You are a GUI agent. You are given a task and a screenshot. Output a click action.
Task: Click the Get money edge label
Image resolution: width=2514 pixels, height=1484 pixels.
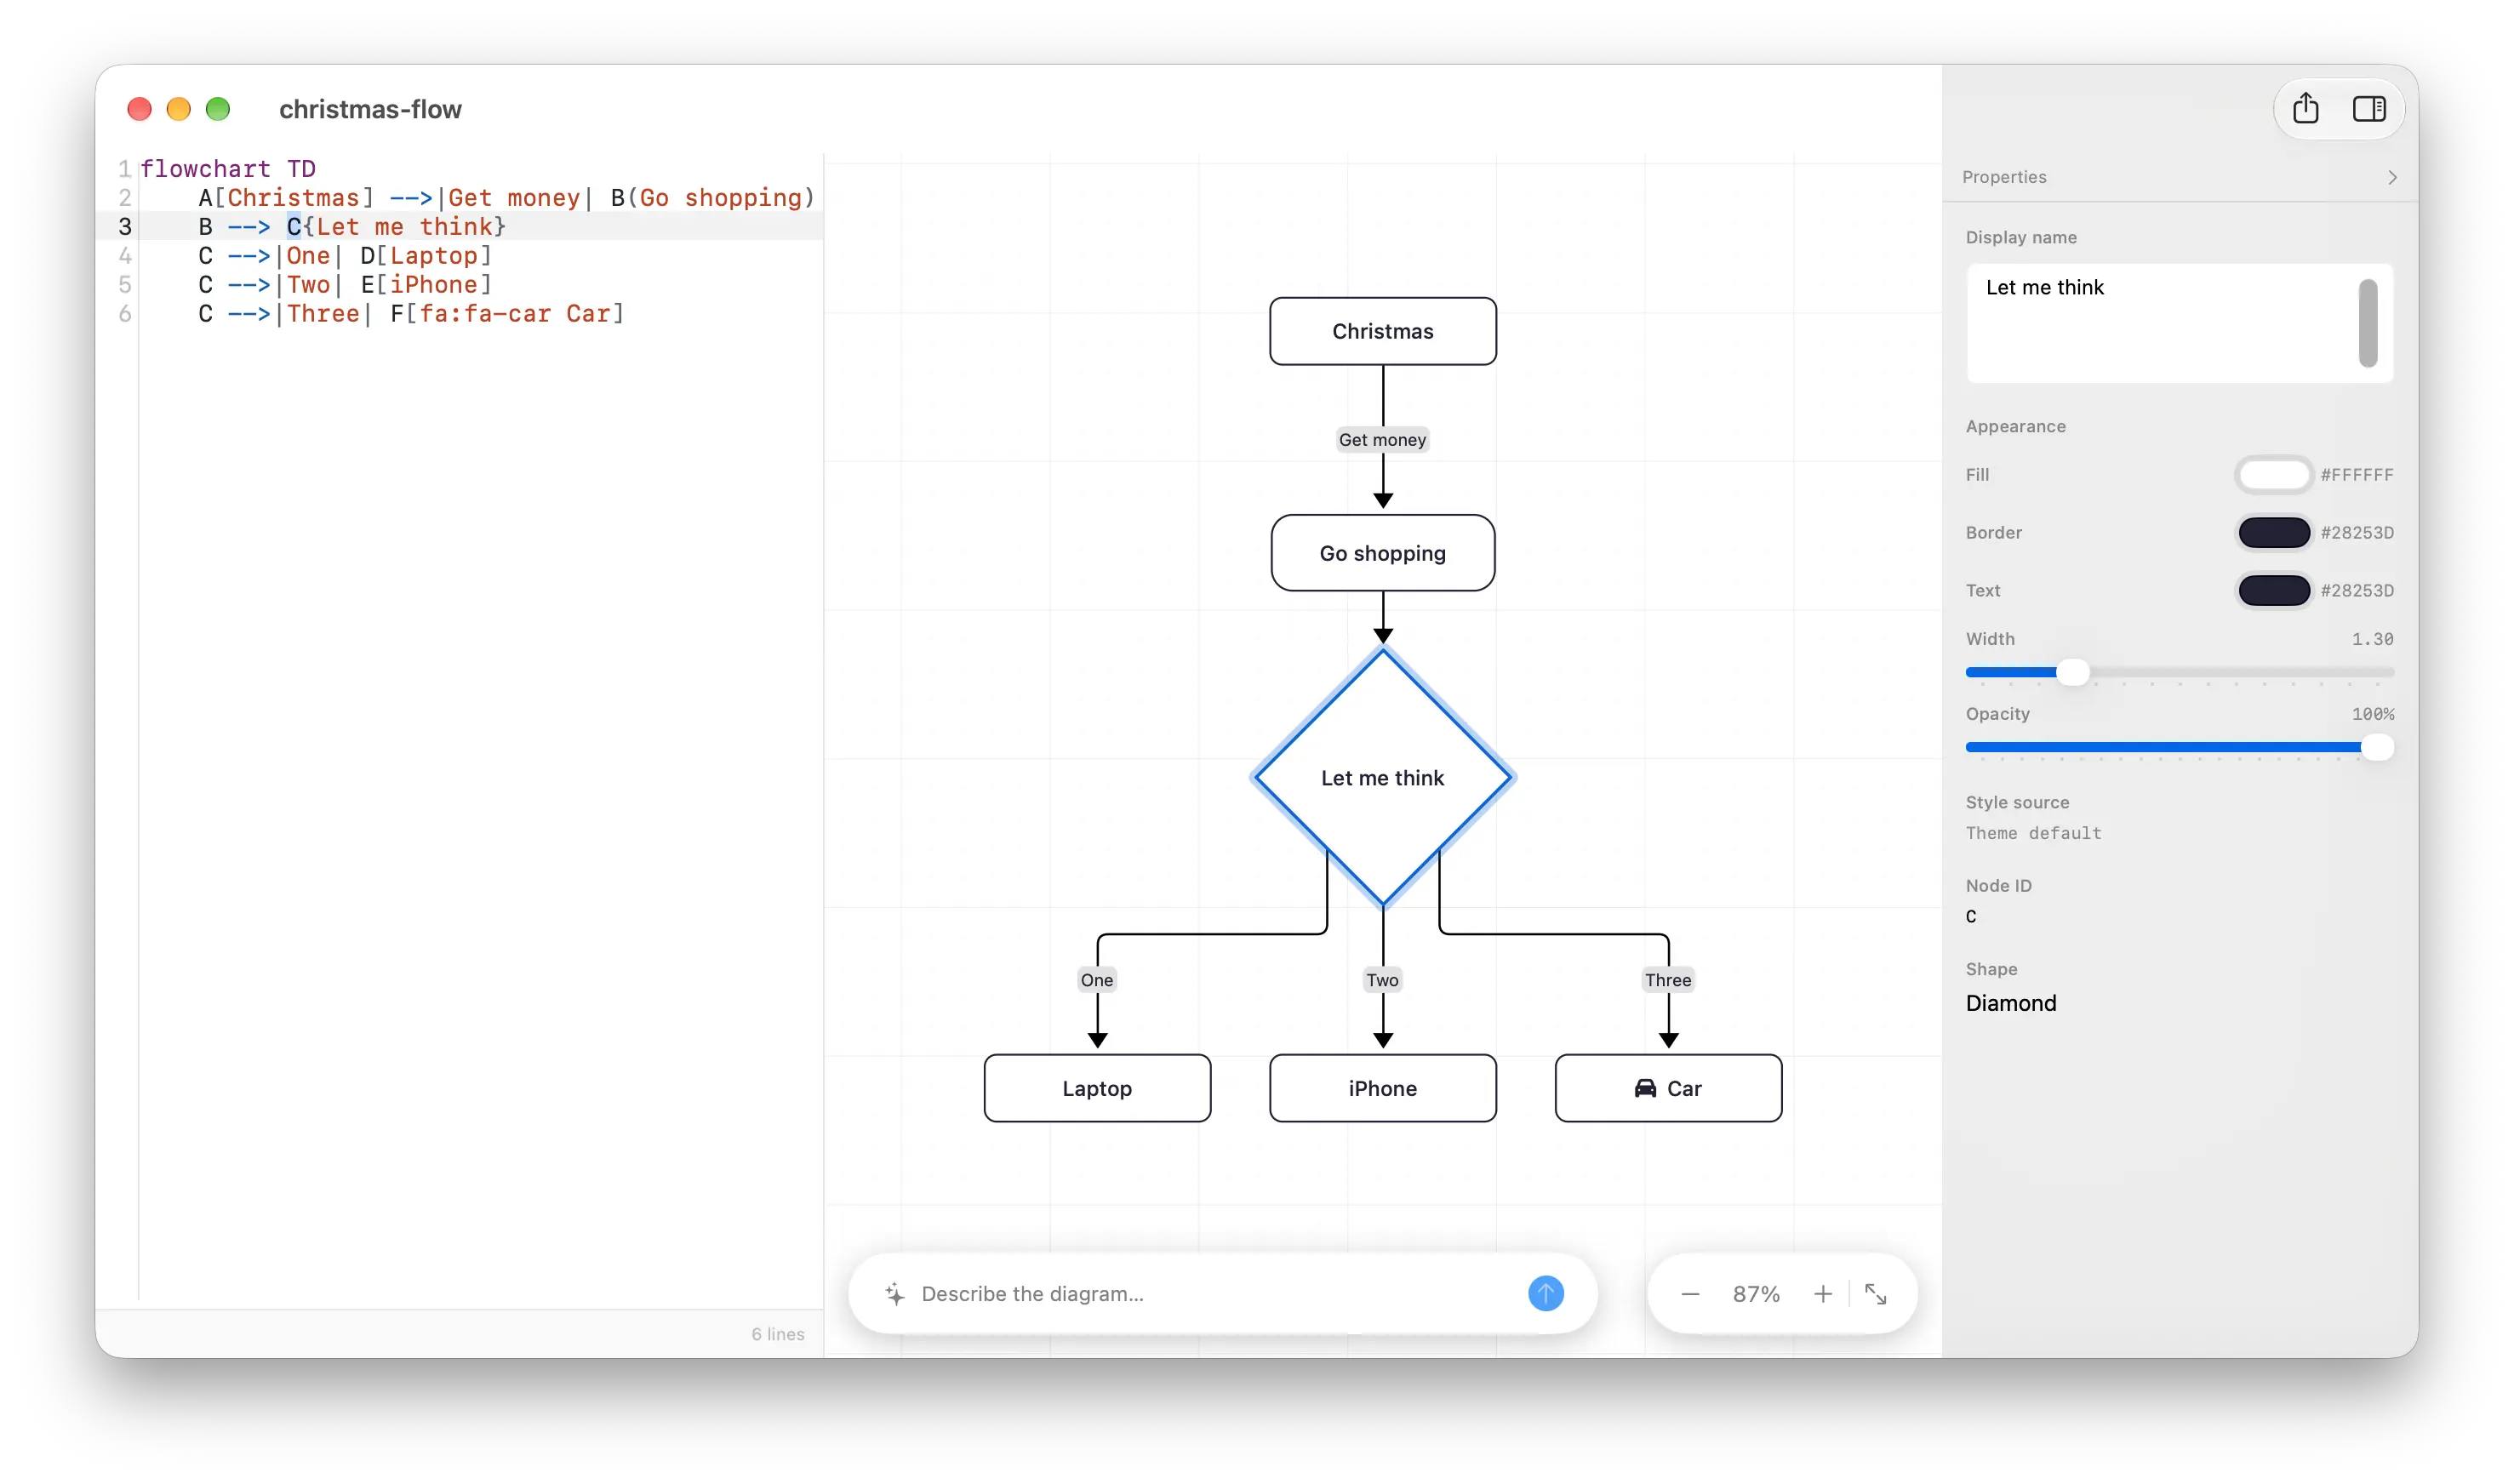[1382, 439]
